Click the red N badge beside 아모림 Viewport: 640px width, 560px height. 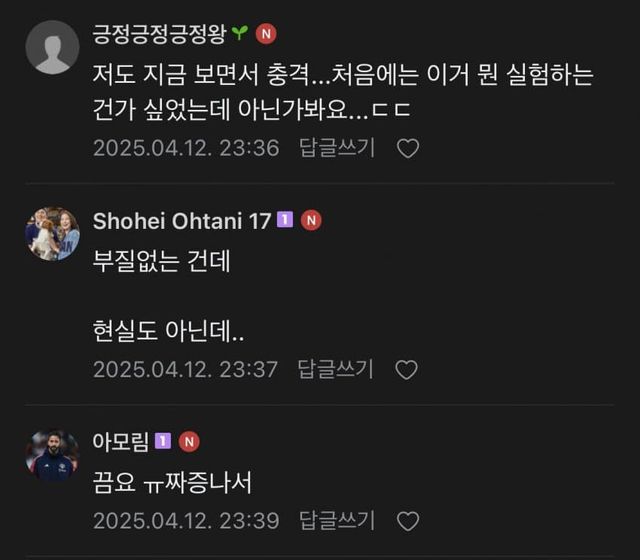(189, 441)
